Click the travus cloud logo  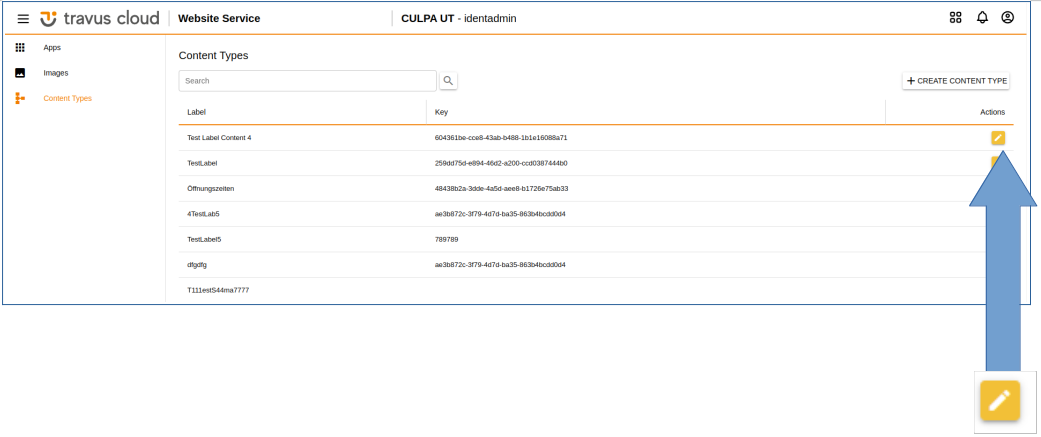point(99,18)
